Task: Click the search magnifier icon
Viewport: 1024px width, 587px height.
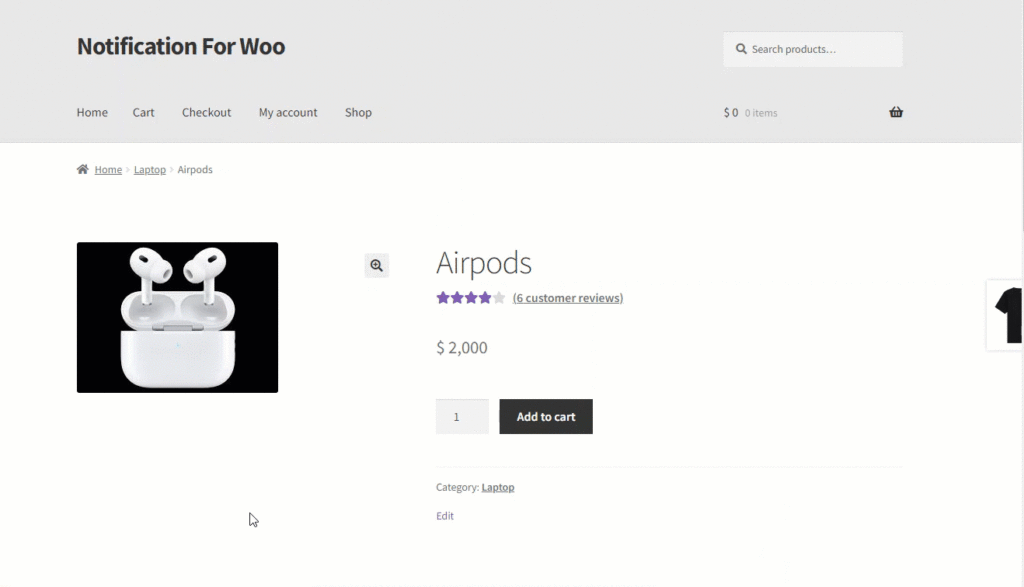Action: (741, 49)
